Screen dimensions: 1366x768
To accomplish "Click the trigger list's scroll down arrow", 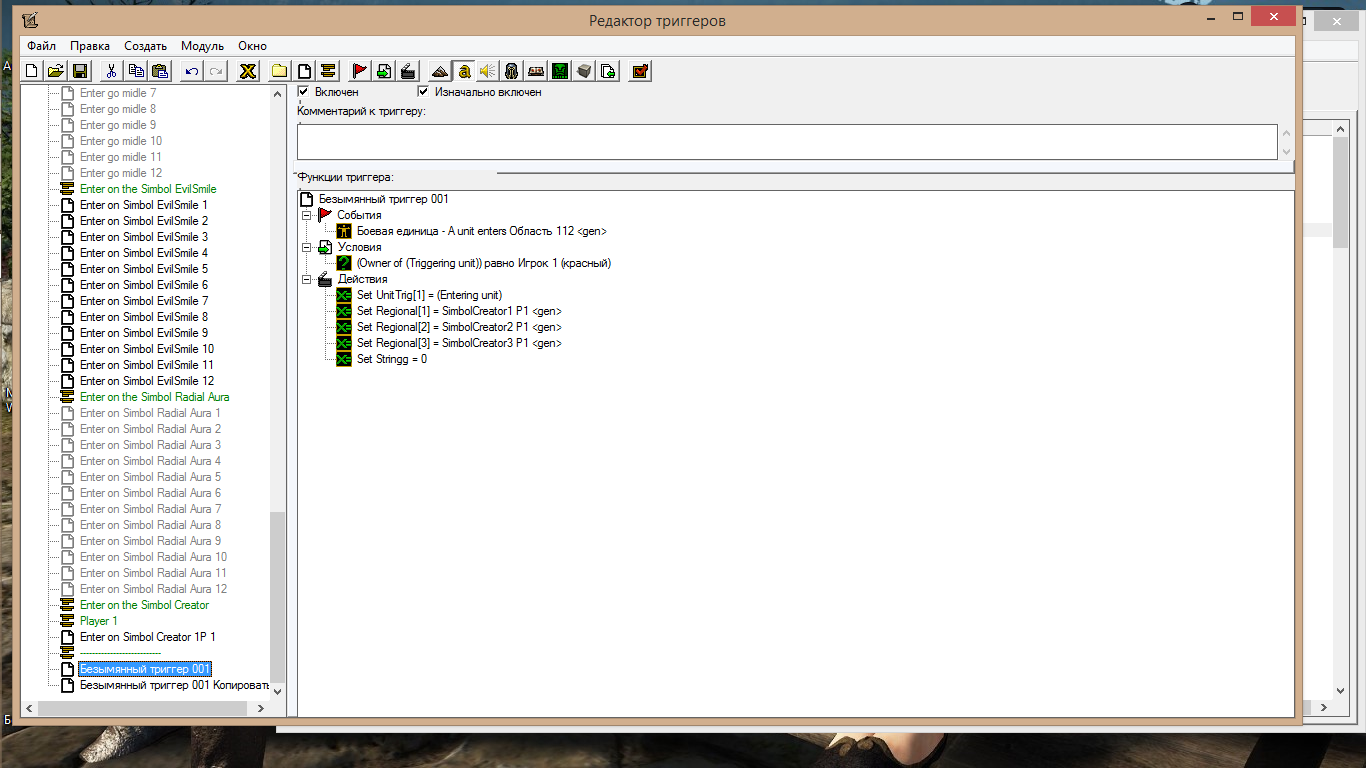I will [278, 692].
